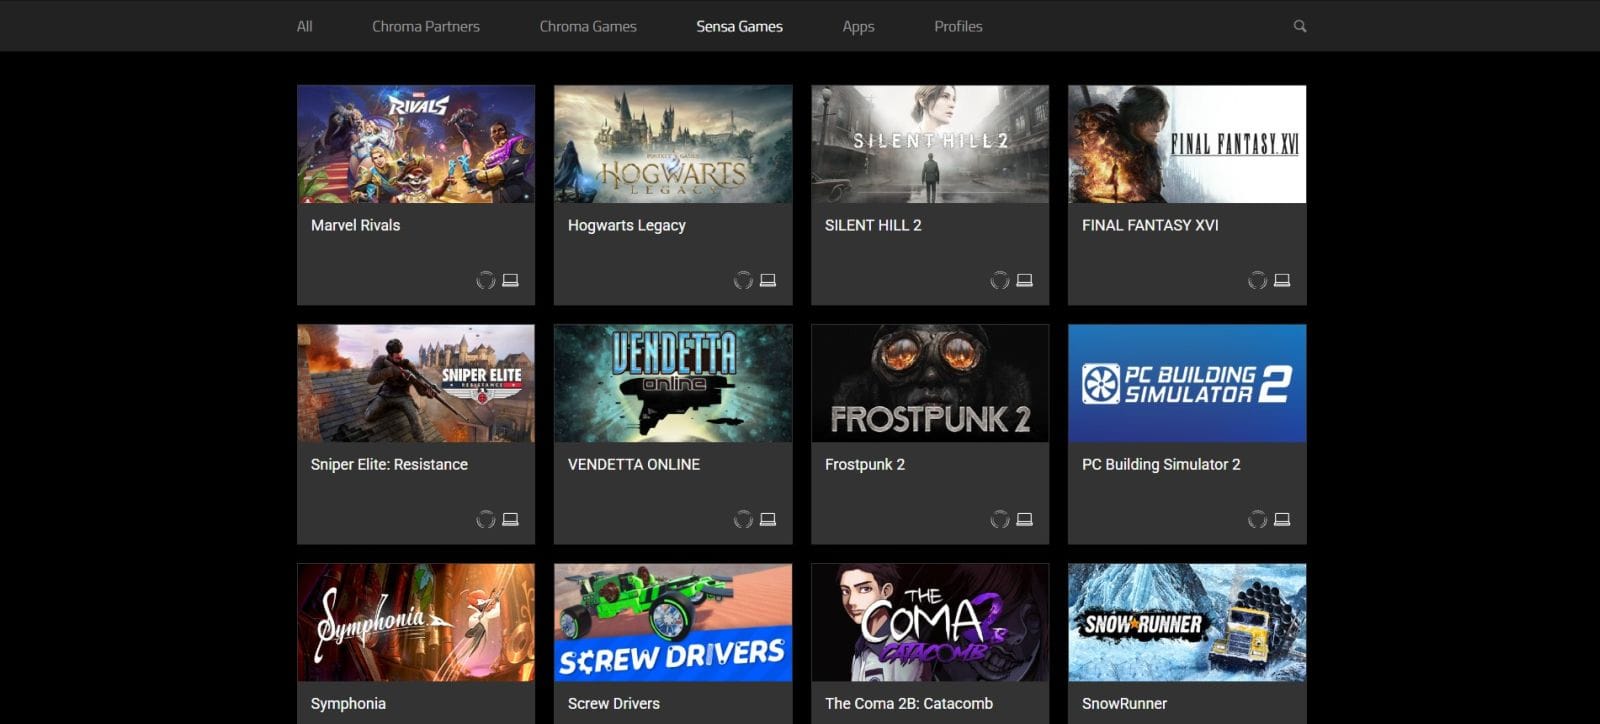Click the laptop icon on Frostpunk 2 card
The height and width of the screenshot is (724, 1600).
click(x=1025, y=519)
